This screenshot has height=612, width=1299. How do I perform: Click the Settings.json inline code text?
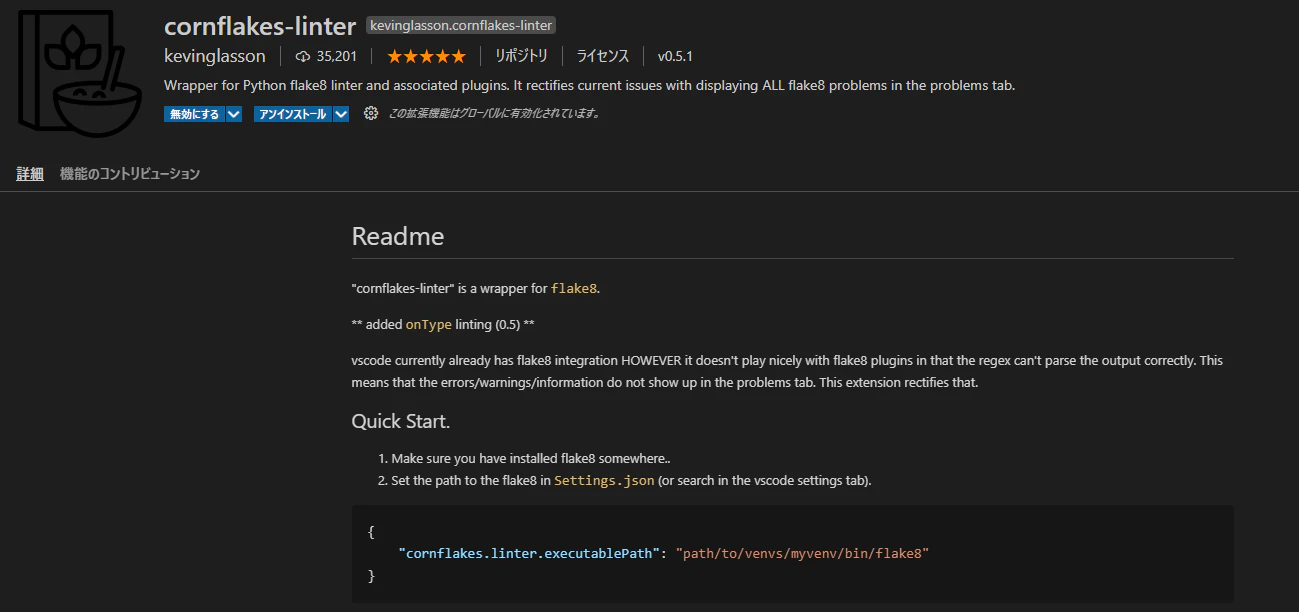coord(605,480)
